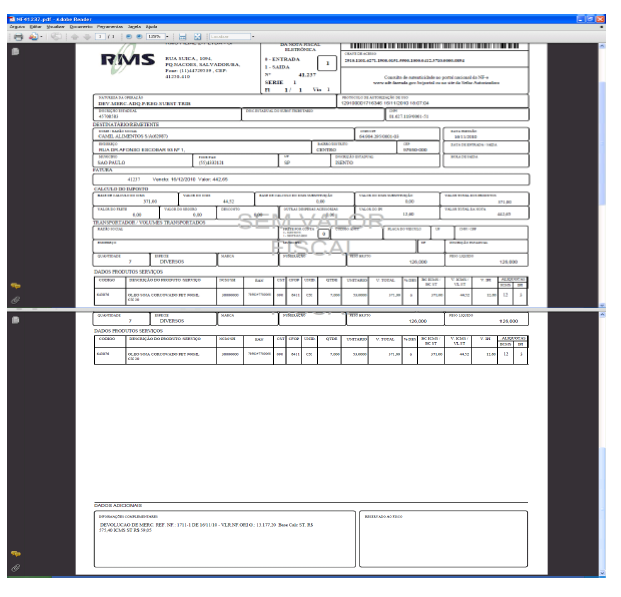The height and width of the screenshot is (597, 621).
Task: Click the upper view scrollbar up arrow
Action: pos(602,46)
